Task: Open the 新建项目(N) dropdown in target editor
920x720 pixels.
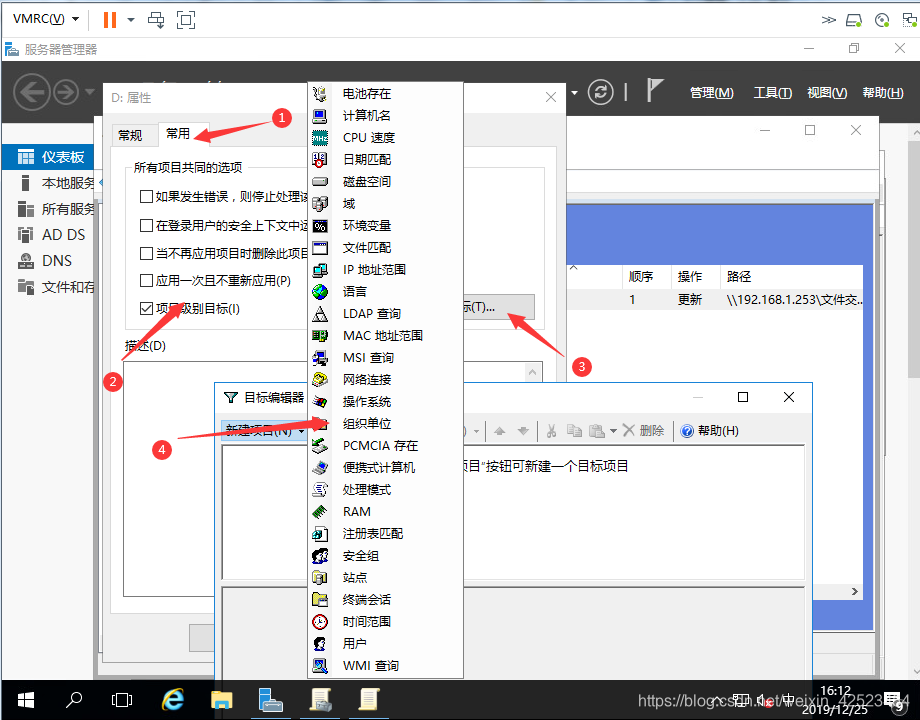Action: click(265, 431)
